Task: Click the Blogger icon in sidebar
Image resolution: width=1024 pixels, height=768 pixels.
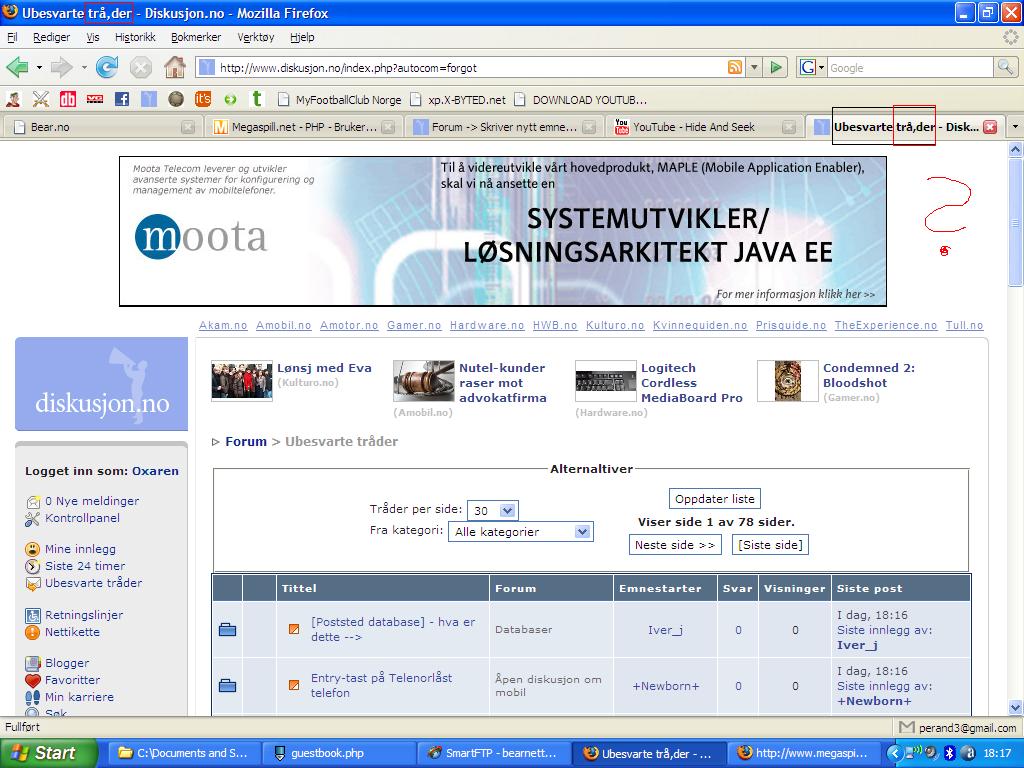Action: (x=33, y=664)
